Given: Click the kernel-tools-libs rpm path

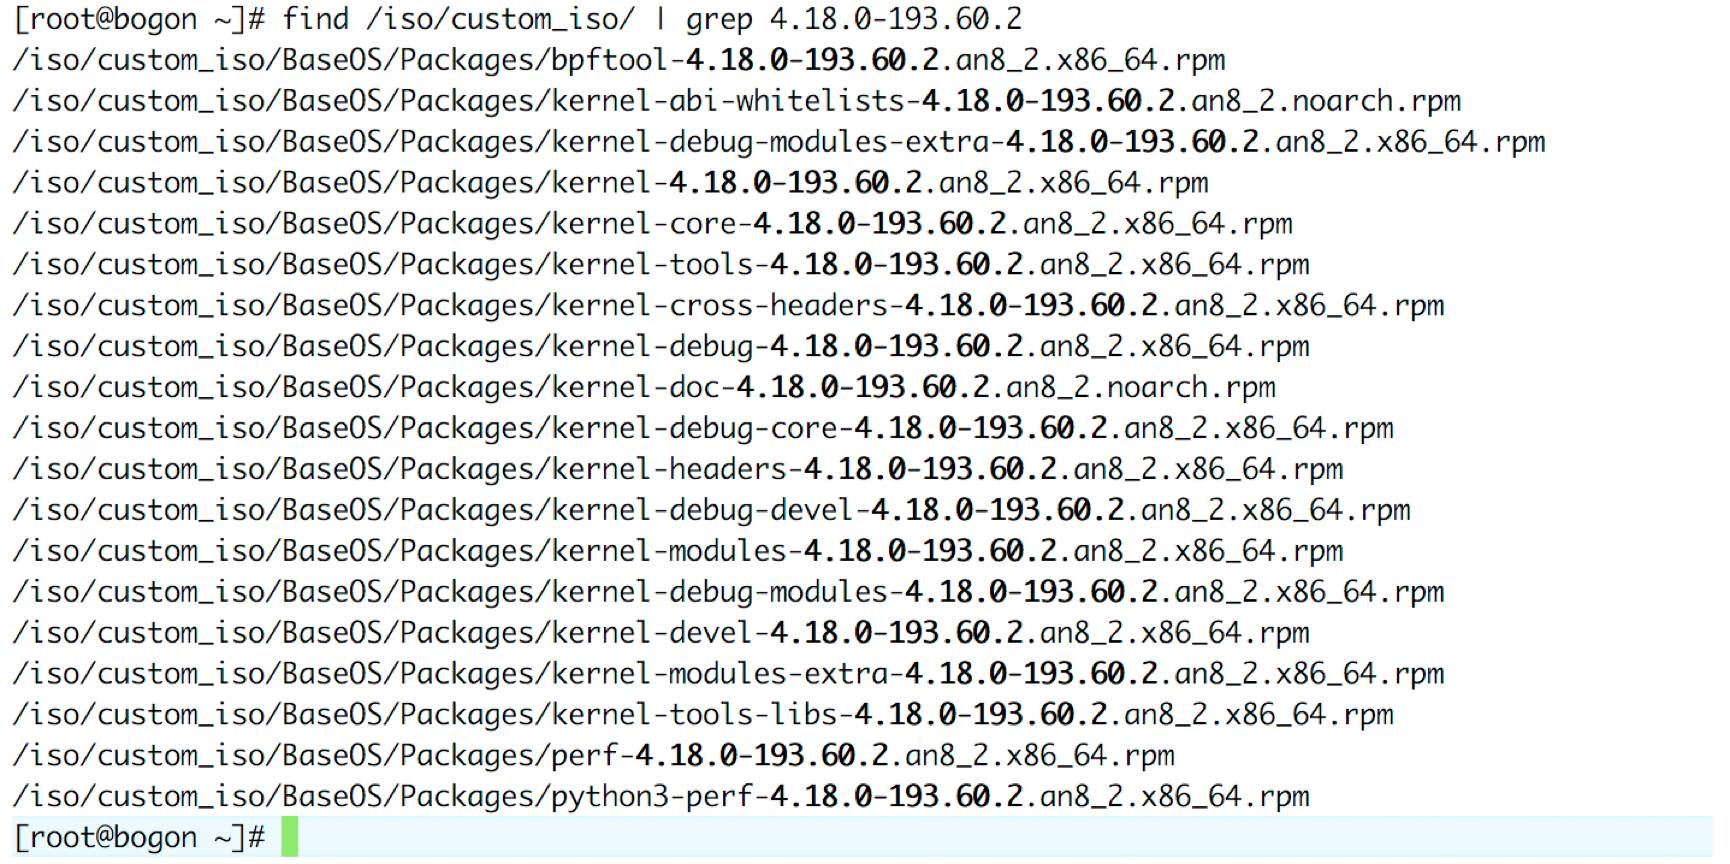Looking at the screenshot, I should pos(703,716).
